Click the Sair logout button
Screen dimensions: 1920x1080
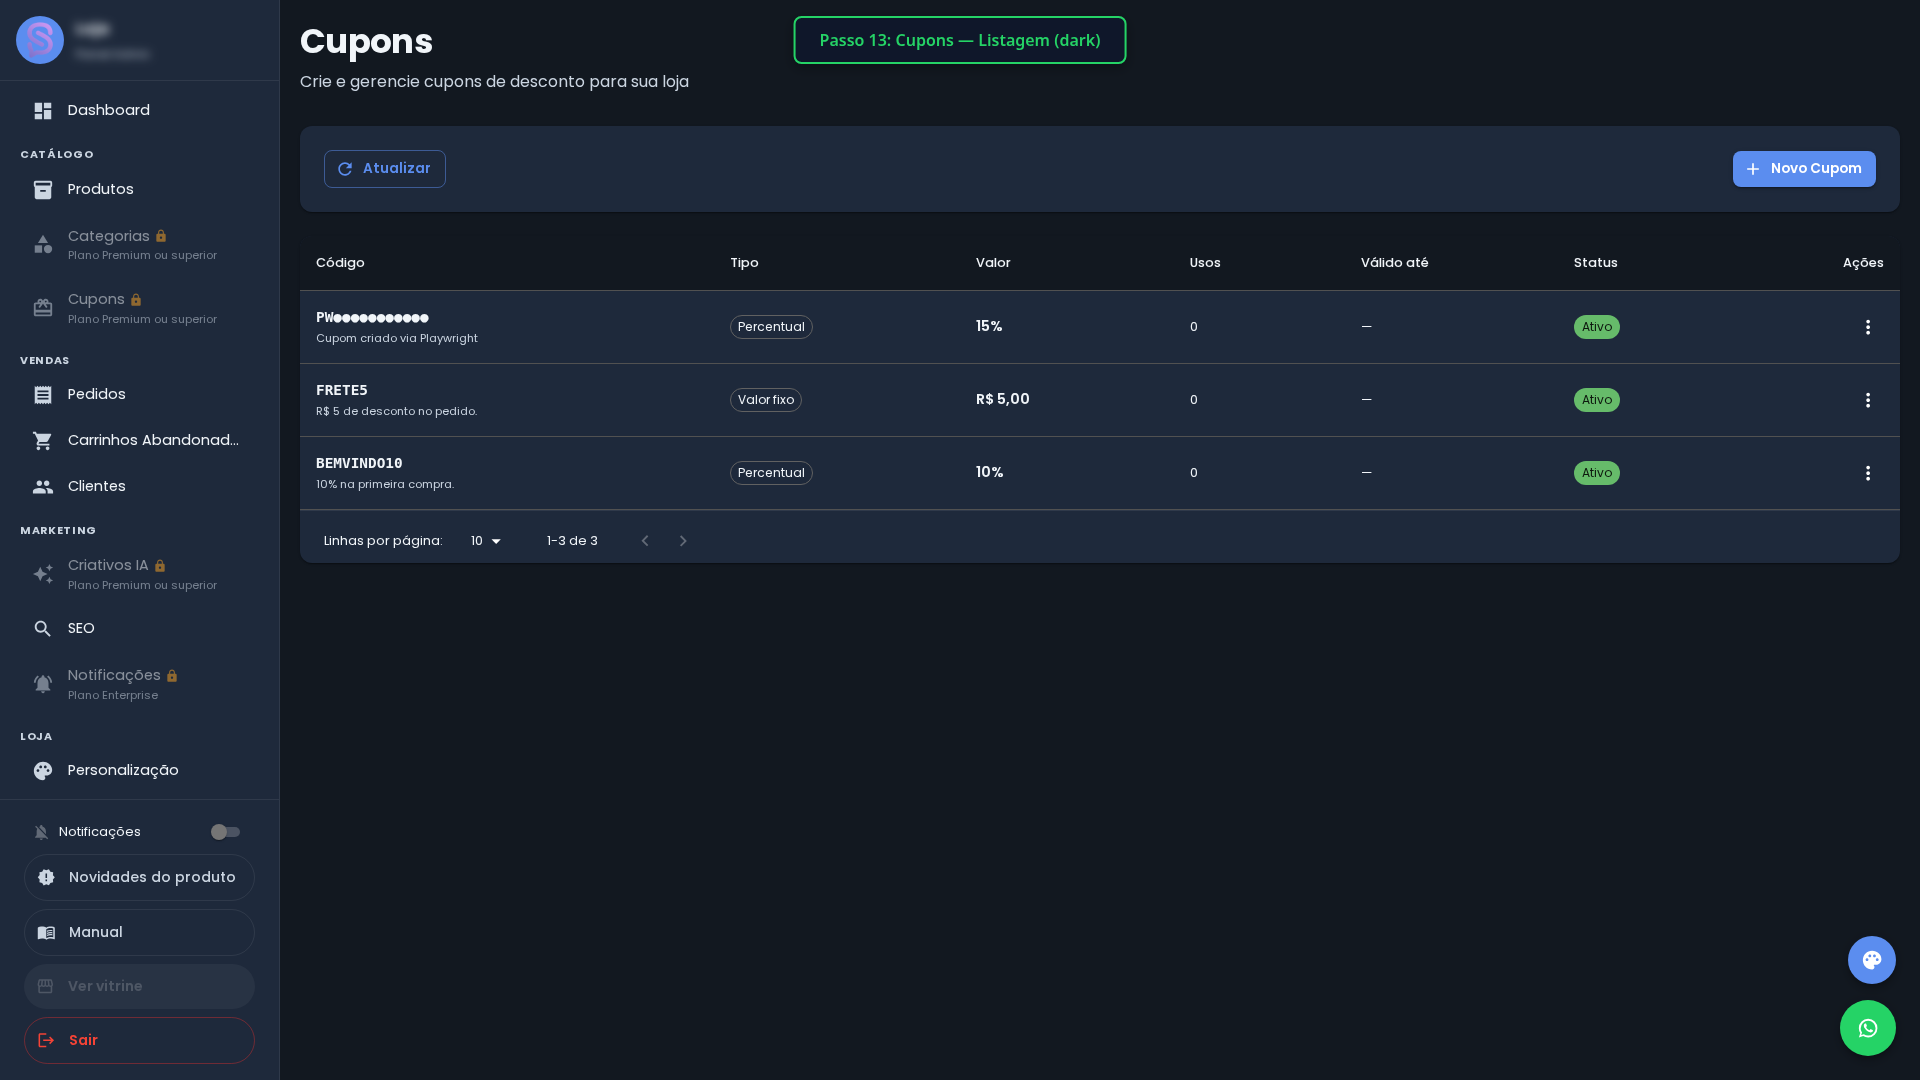140,1041
